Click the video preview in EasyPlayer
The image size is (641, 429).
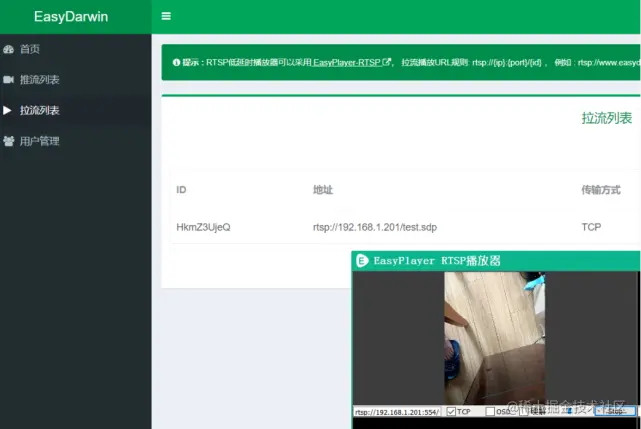click(495, 338)
